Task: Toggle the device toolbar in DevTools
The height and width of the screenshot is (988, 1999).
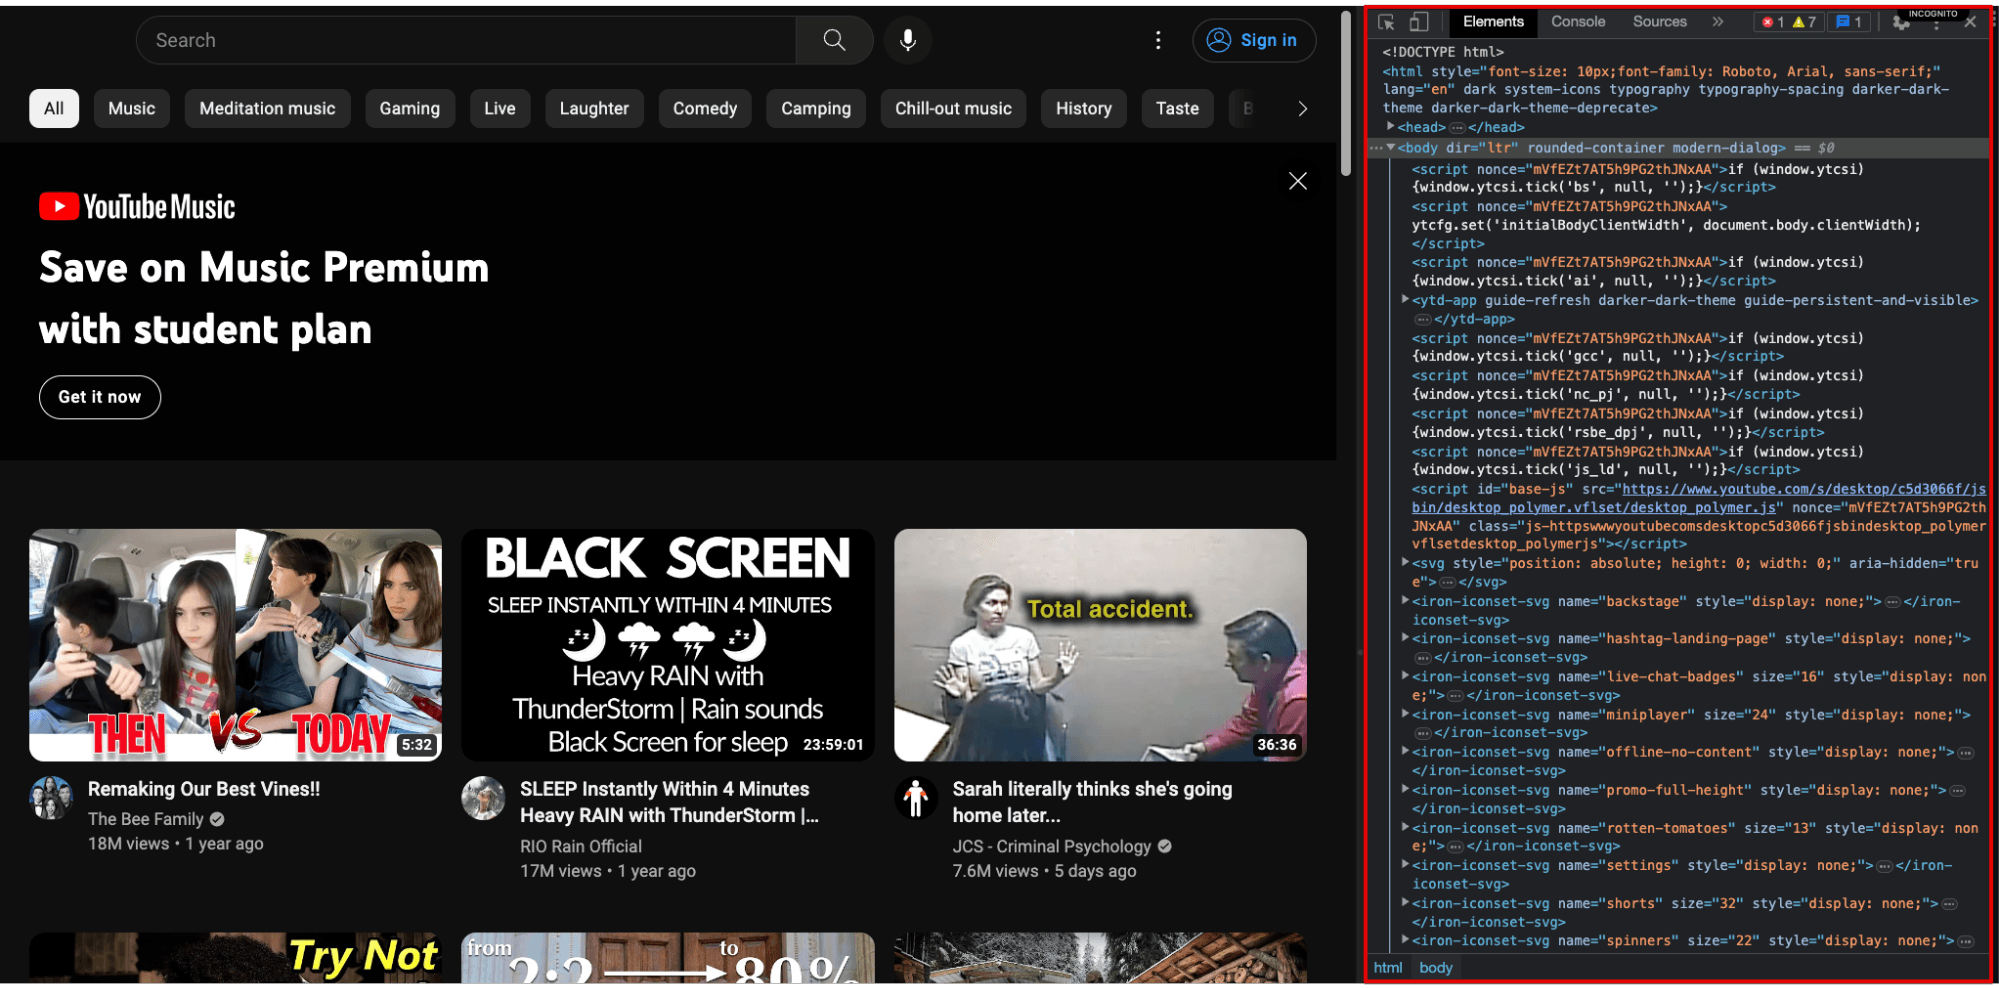Action: [1419, 22]
